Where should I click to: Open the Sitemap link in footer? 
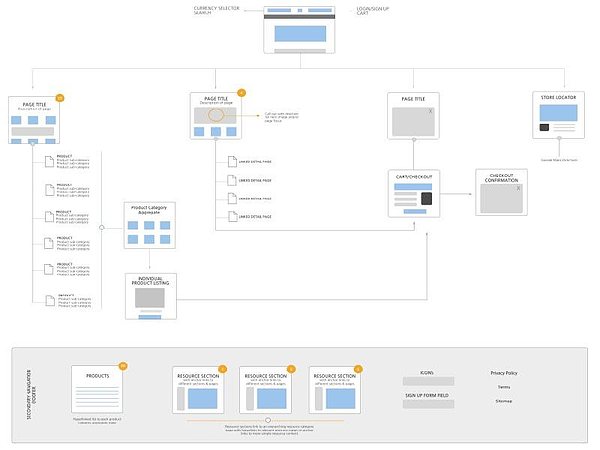pyautogui.click(x=504, y=401)
